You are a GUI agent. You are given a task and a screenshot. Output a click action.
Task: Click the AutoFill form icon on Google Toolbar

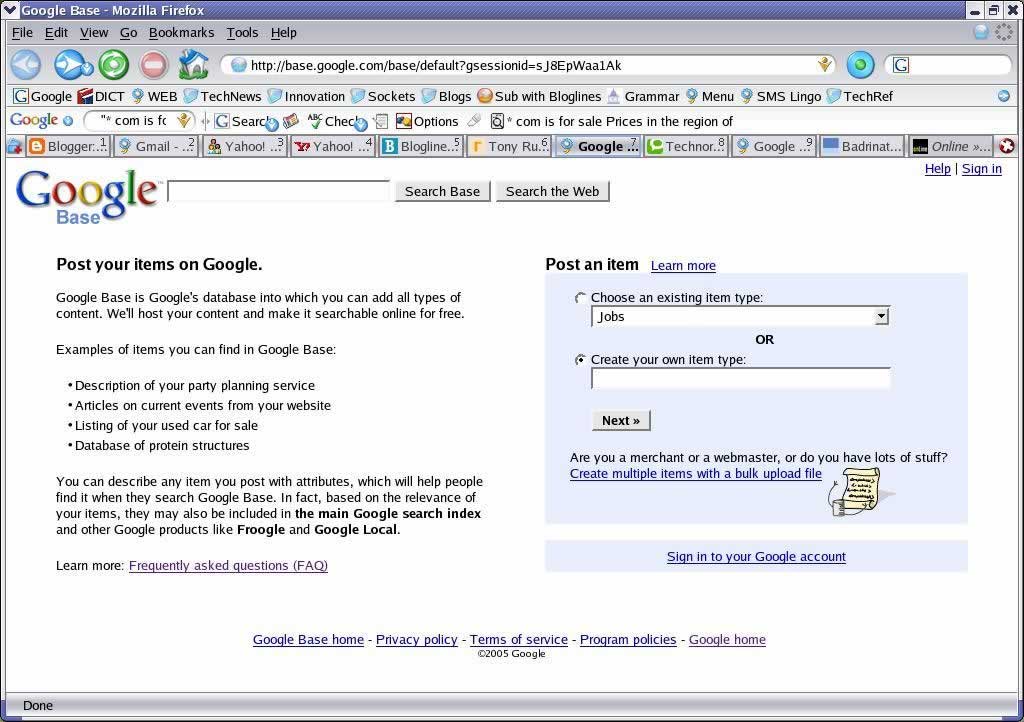click(381, 121)
